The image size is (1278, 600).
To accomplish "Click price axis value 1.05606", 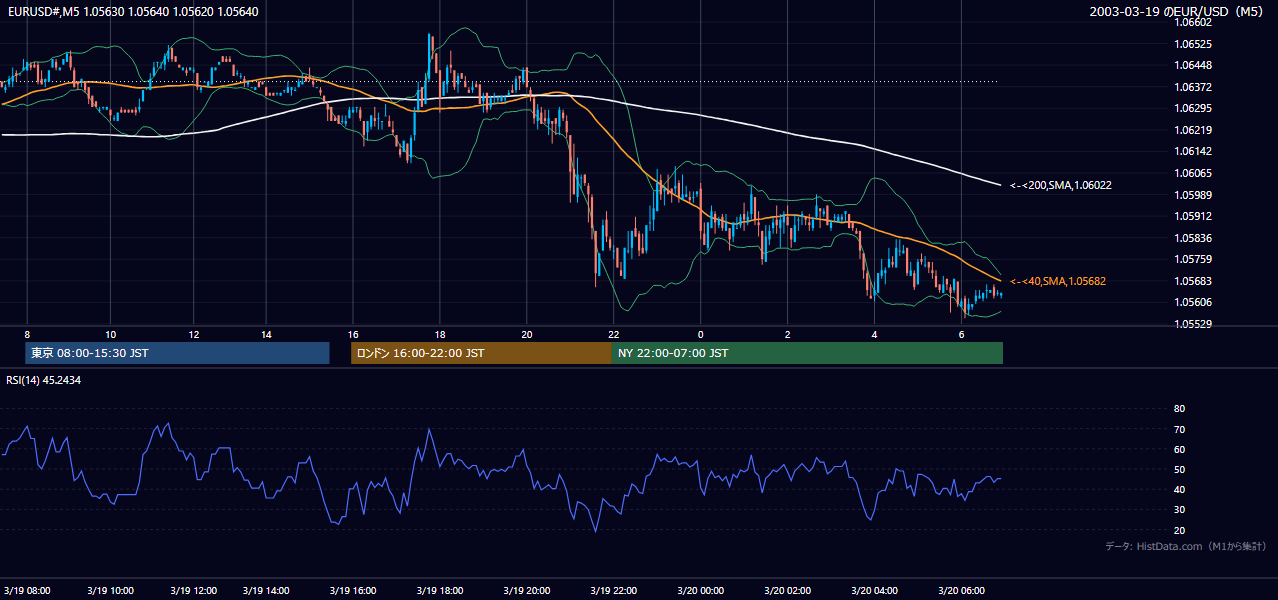I will point(1193,302).
